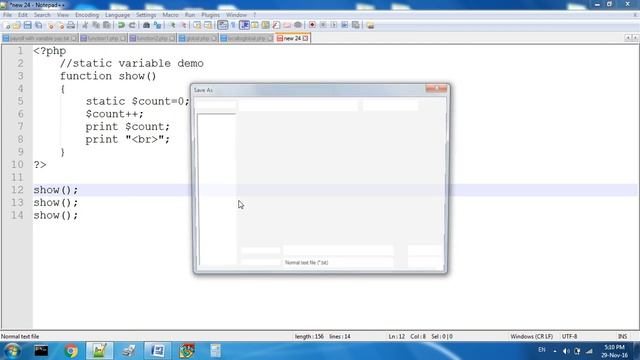Click the Notepad++ taskbar icon

[x=100, y=351]
